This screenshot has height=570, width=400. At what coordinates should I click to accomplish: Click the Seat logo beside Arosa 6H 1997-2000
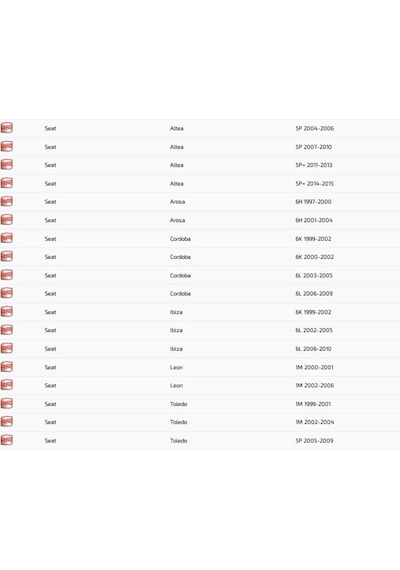coord(7,201)
